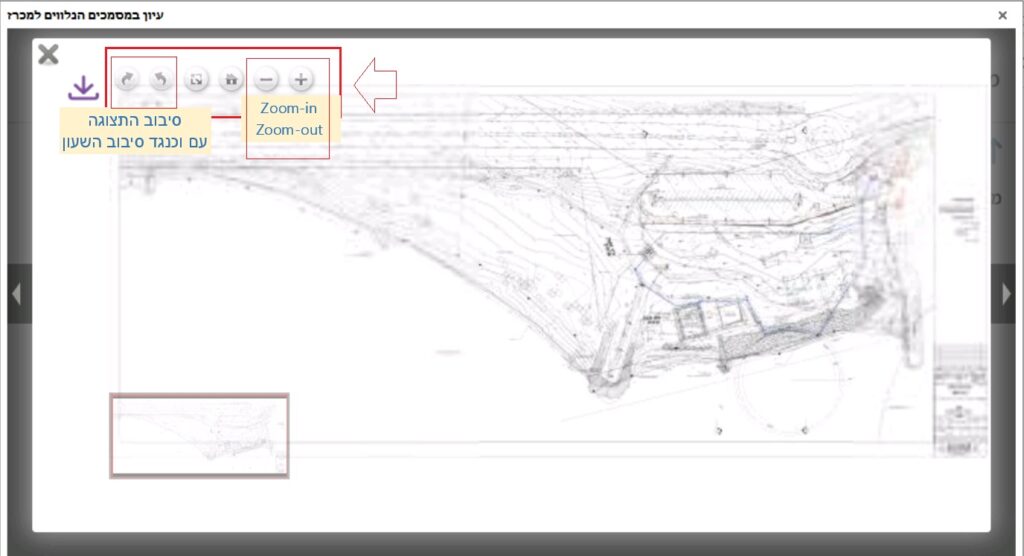Rotate the view counter-clockwise
Screen dimensions: 1024x556
(161, 80)
